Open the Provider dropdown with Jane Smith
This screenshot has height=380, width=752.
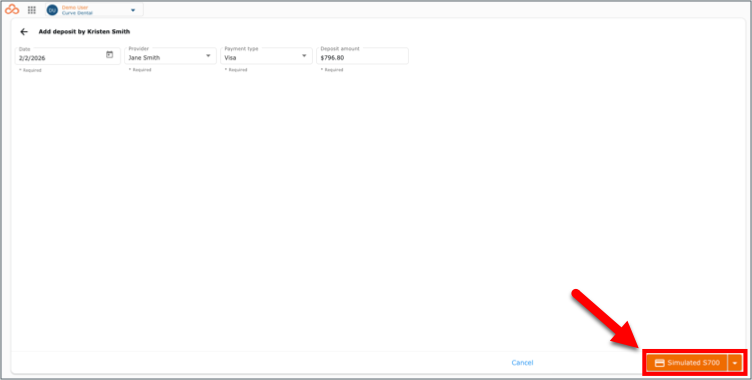[170, 56]
